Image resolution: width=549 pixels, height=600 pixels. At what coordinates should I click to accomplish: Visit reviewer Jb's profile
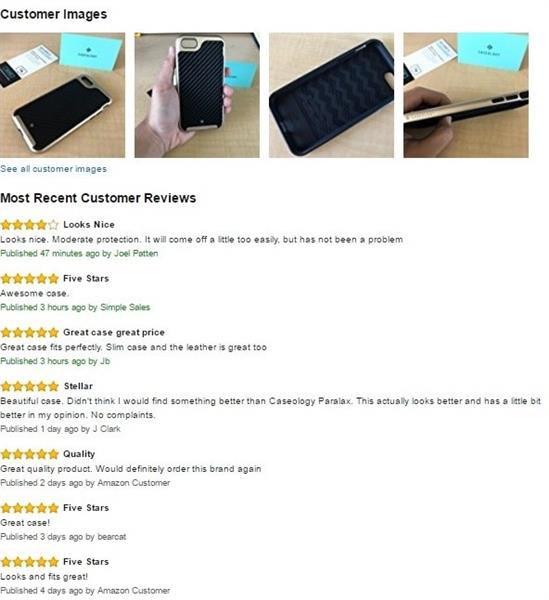pyautogui.click(x=105, y=361)
